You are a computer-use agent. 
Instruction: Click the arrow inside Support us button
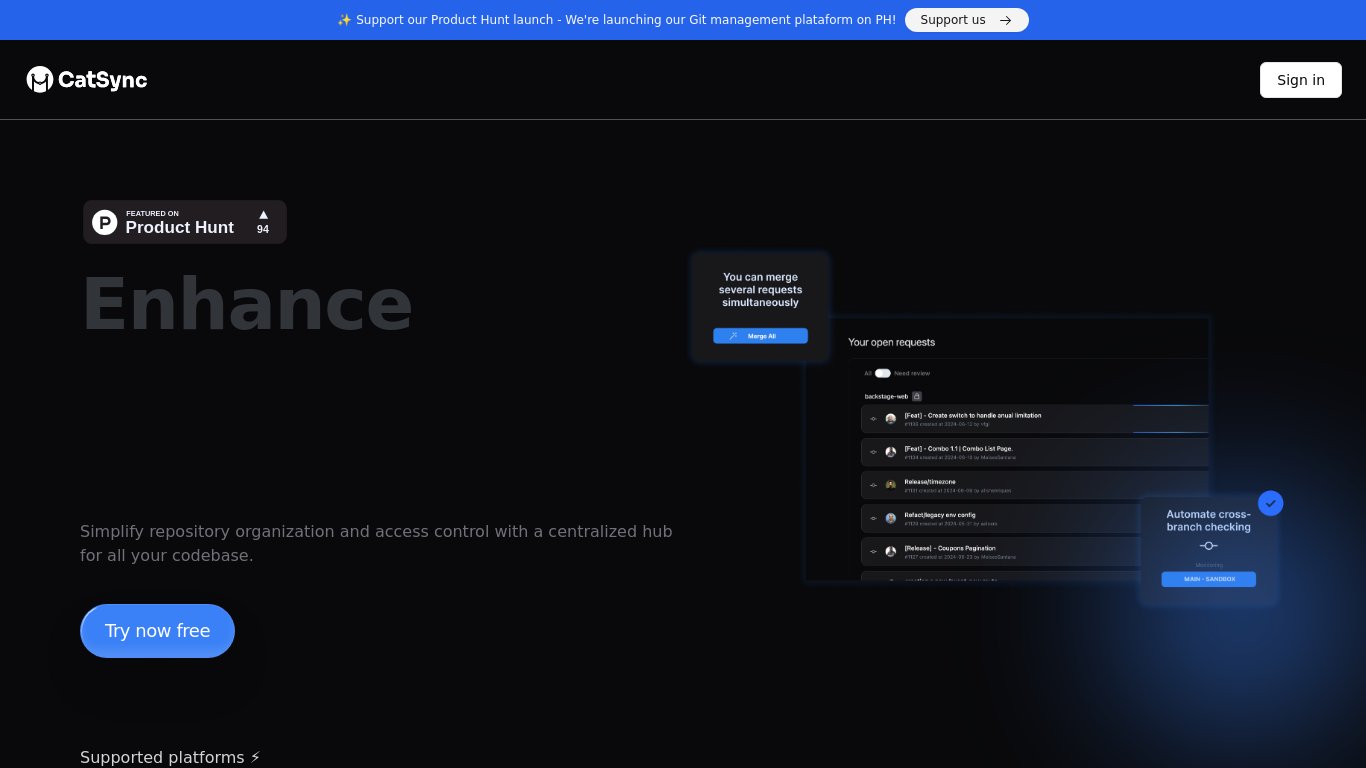[1005, 20]
